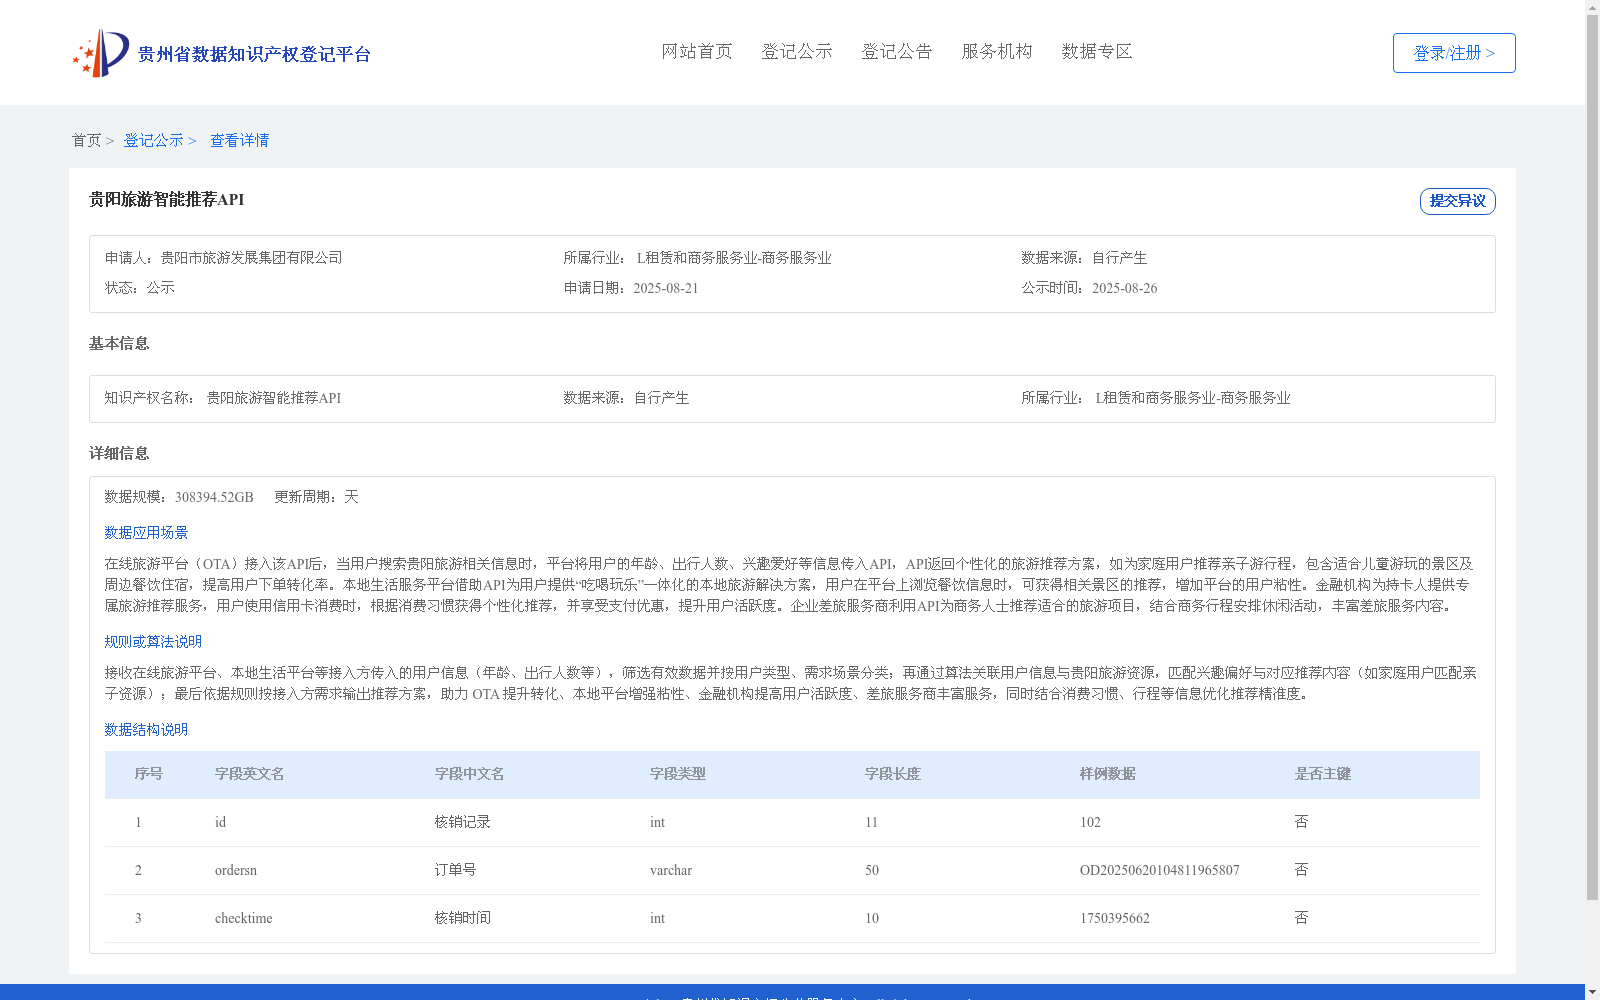Select the title 贵阳旅游智能推荐API

[166, 199]
